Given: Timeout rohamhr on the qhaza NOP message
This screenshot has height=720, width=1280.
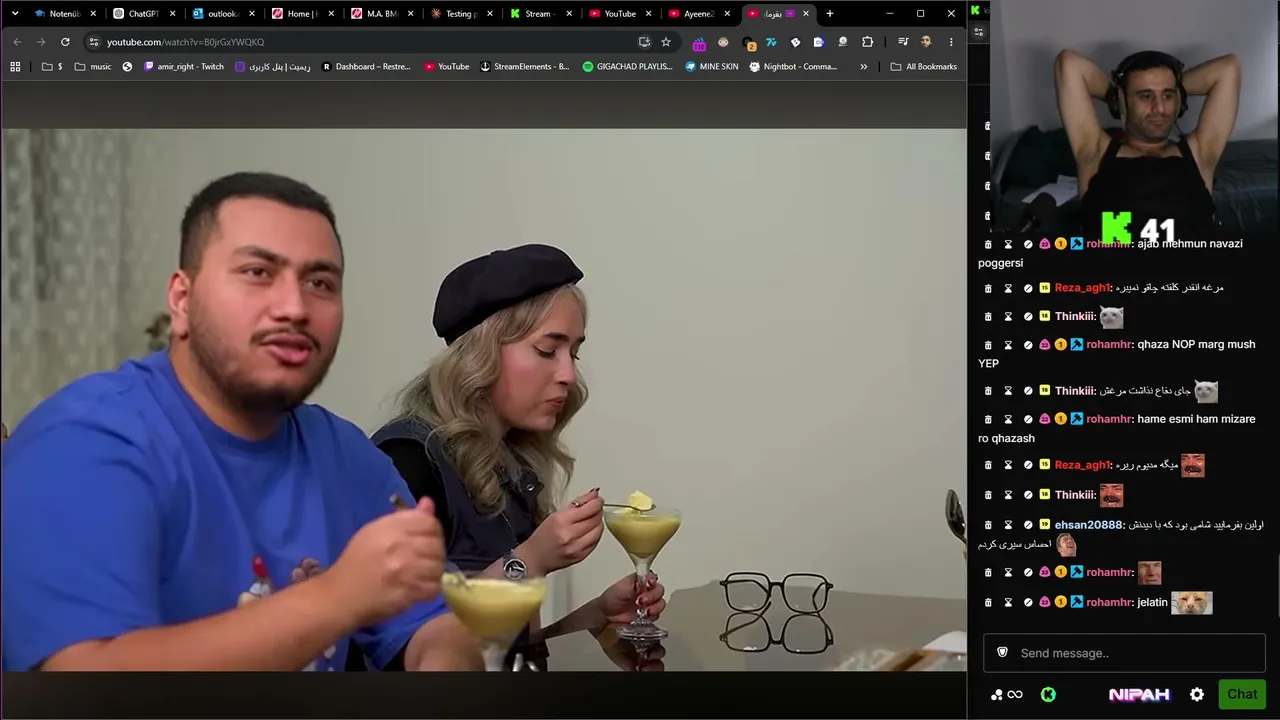Looking at the screenshot, I should pyautogui.click(x=1008, y=345).
